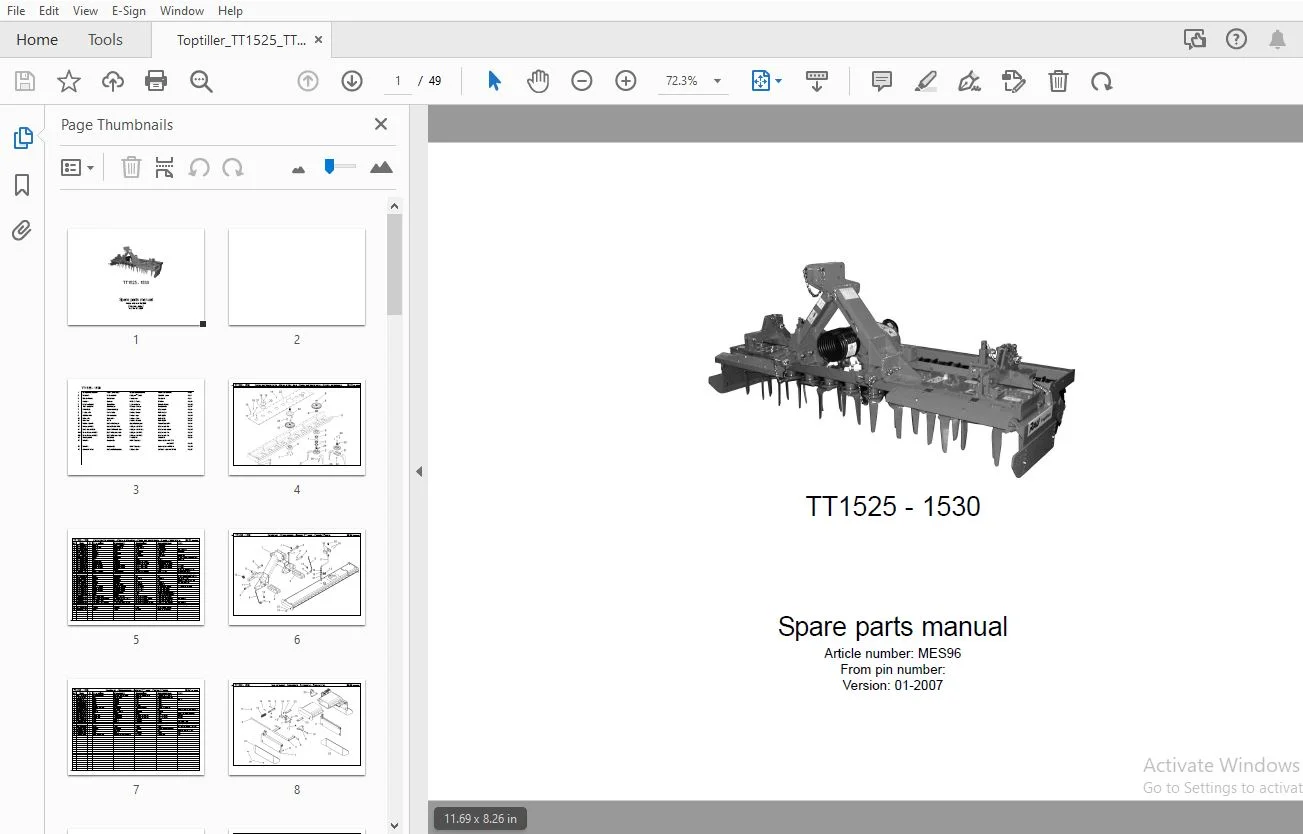Print the document with the printer icon

click(x=156, y=82)
